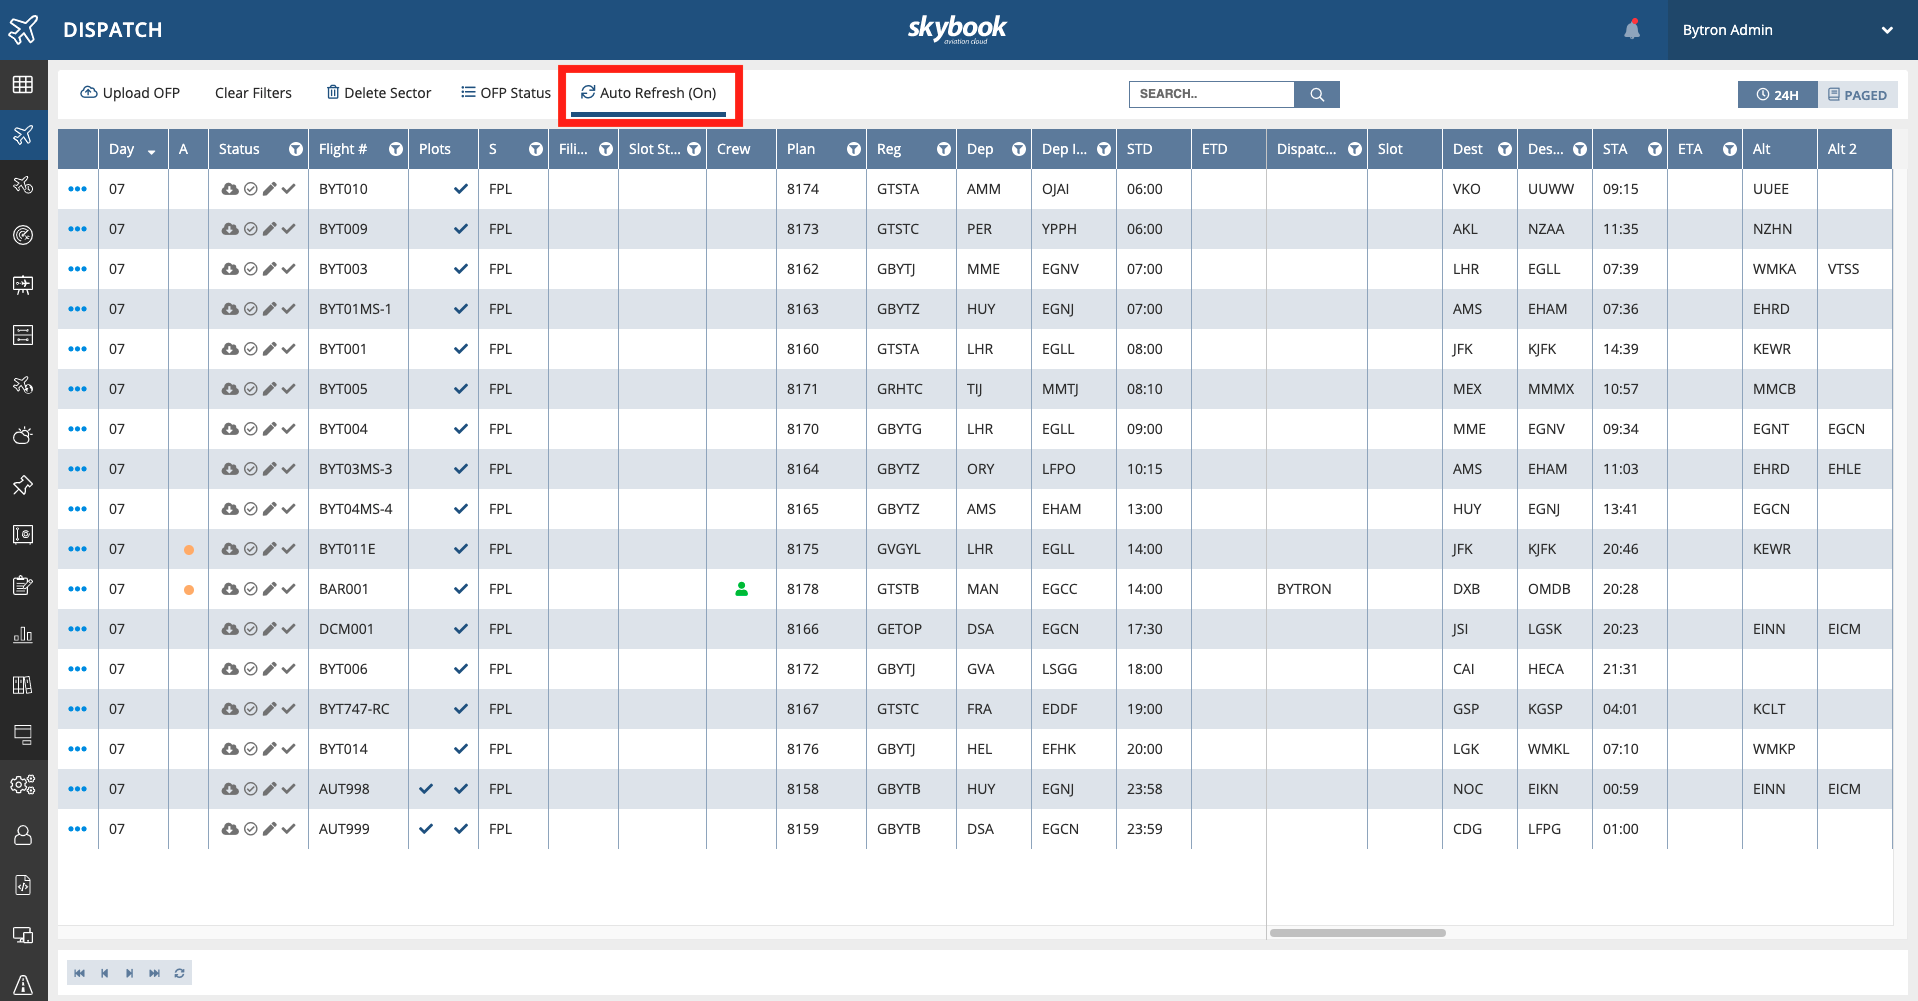
Task: Open the pin sidebar icon
Action: point(23,485)
